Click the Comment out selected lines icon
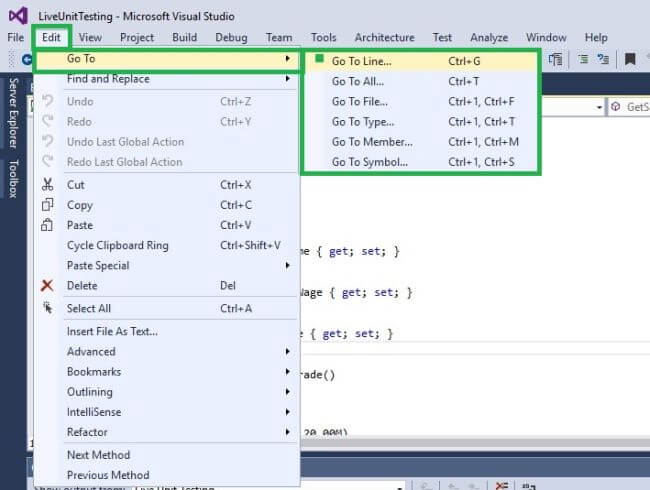This screenshot has width=650, height=490. pyautogui.click(x=584, y=59)
